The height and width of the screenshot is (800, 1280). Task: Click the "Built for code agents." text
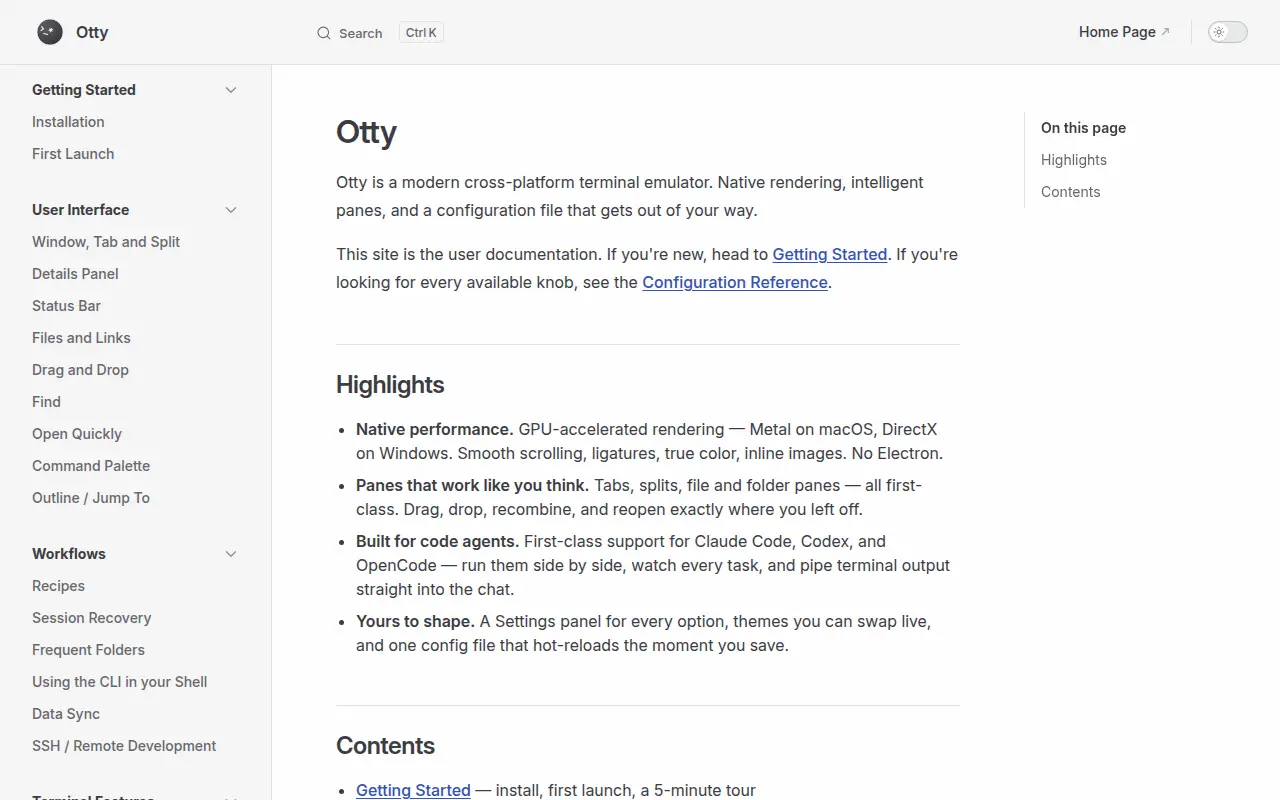point(438,541)
